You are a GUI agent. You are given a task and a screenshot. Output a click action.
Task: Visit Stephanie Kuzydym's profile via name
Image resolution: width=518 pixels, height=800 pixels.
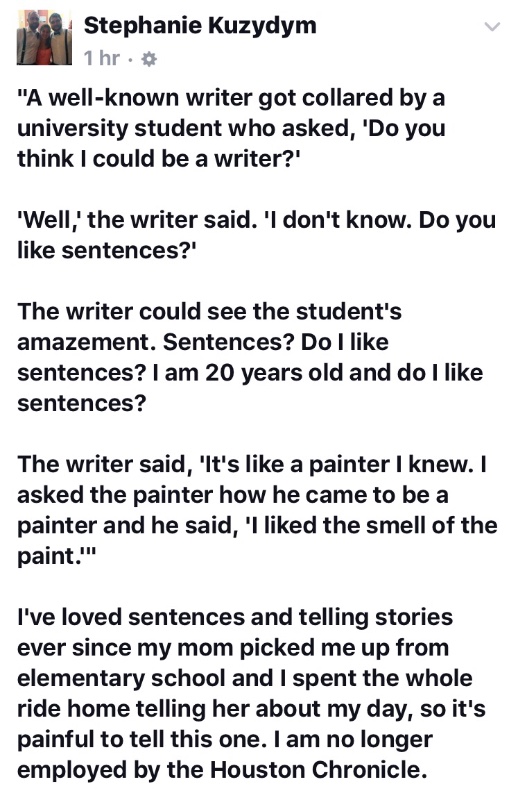pyautogui.click(x=200, y=25)
